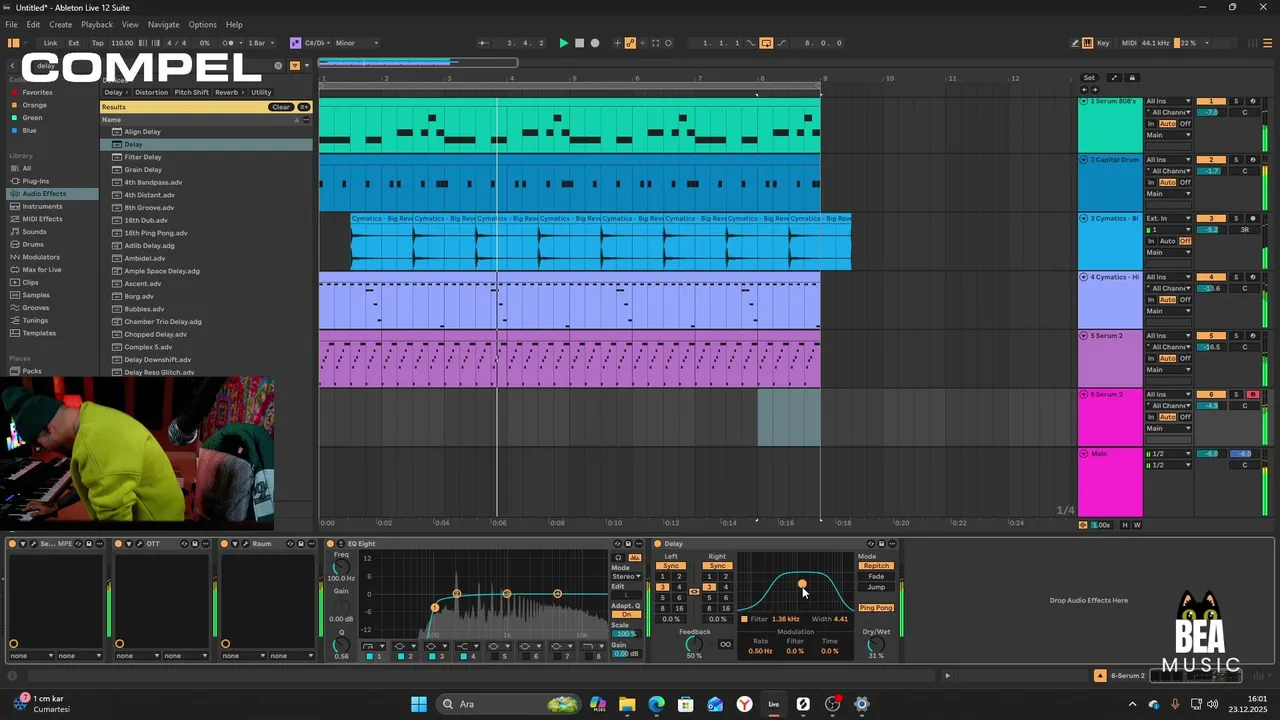Open Microsoft Edge from the taskbar
Image resolution: width=1280 pixels, height=720 pixels.
click(656, 704)
